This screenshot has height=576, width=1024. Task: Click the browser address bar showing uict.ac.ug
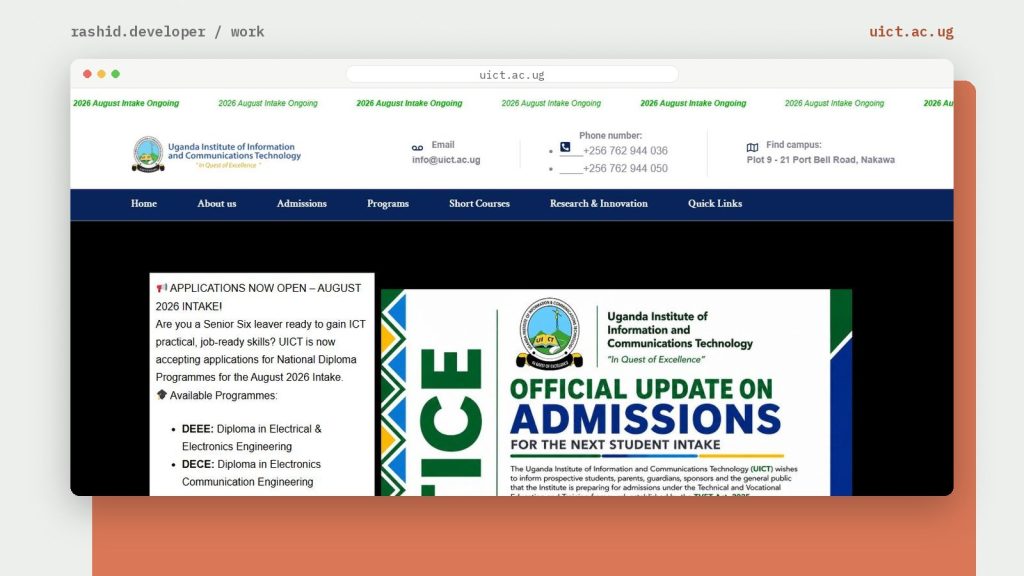[512, 74]
